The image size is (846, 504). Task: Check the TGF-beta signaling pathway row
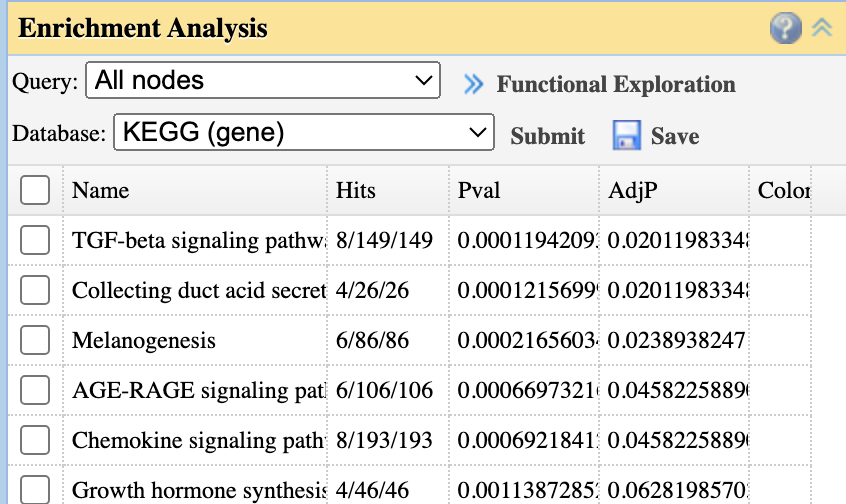point(35,240)
